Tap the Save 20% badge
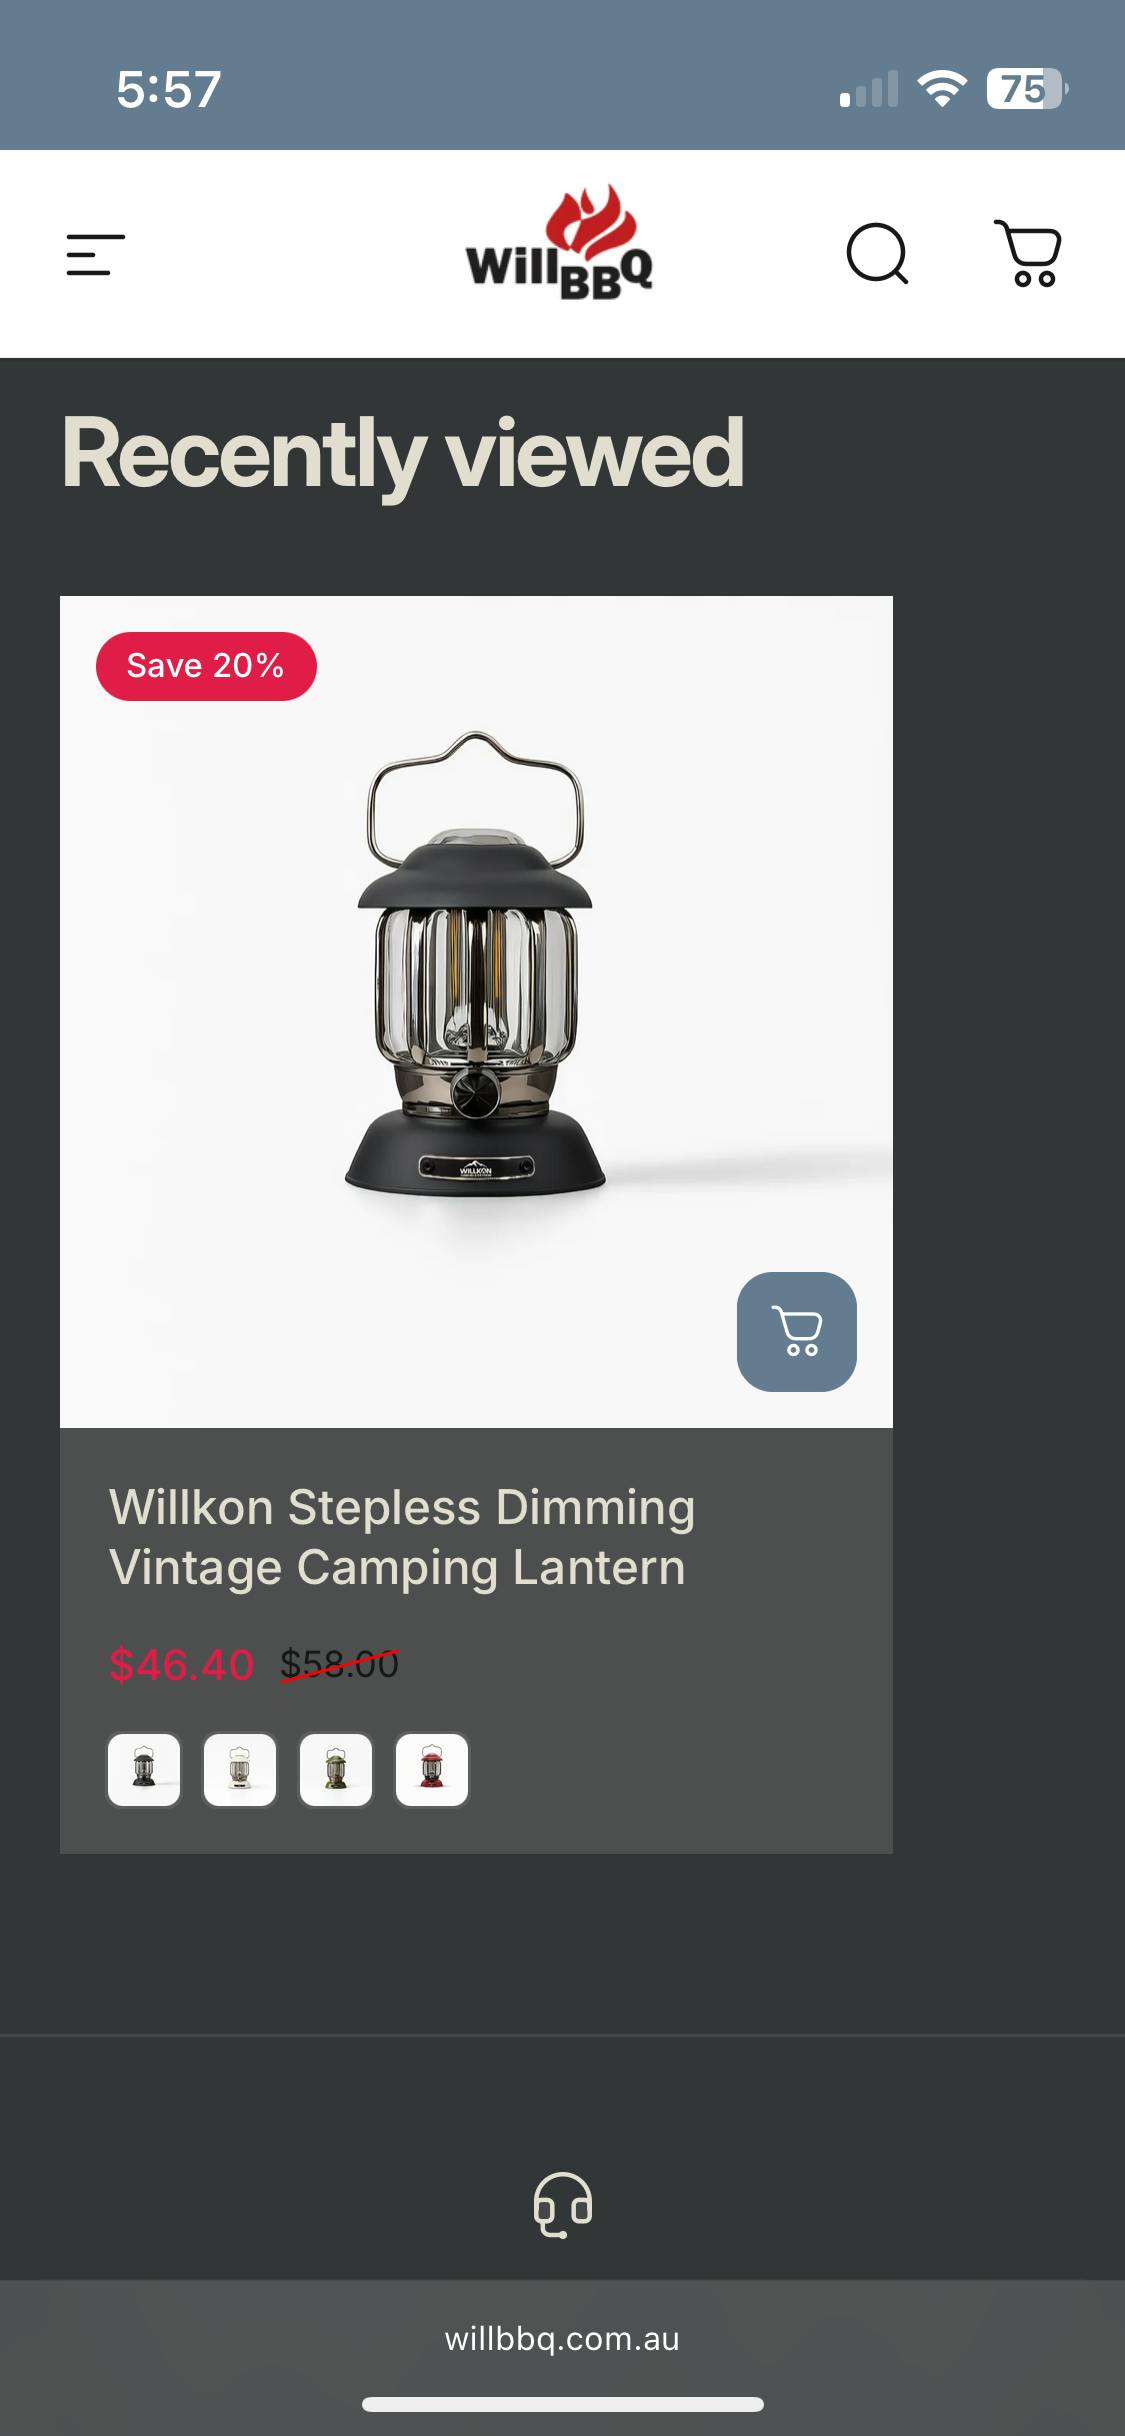 [206, 666]
